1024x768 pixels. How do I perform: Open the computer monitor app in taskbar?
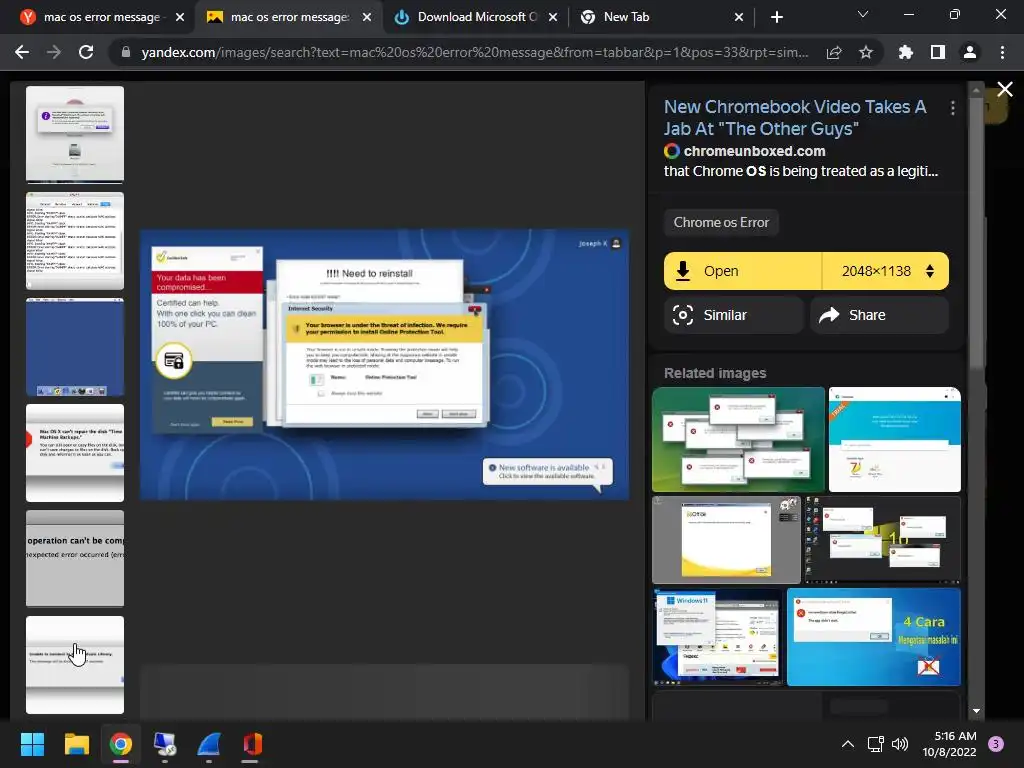click(165, 744)
